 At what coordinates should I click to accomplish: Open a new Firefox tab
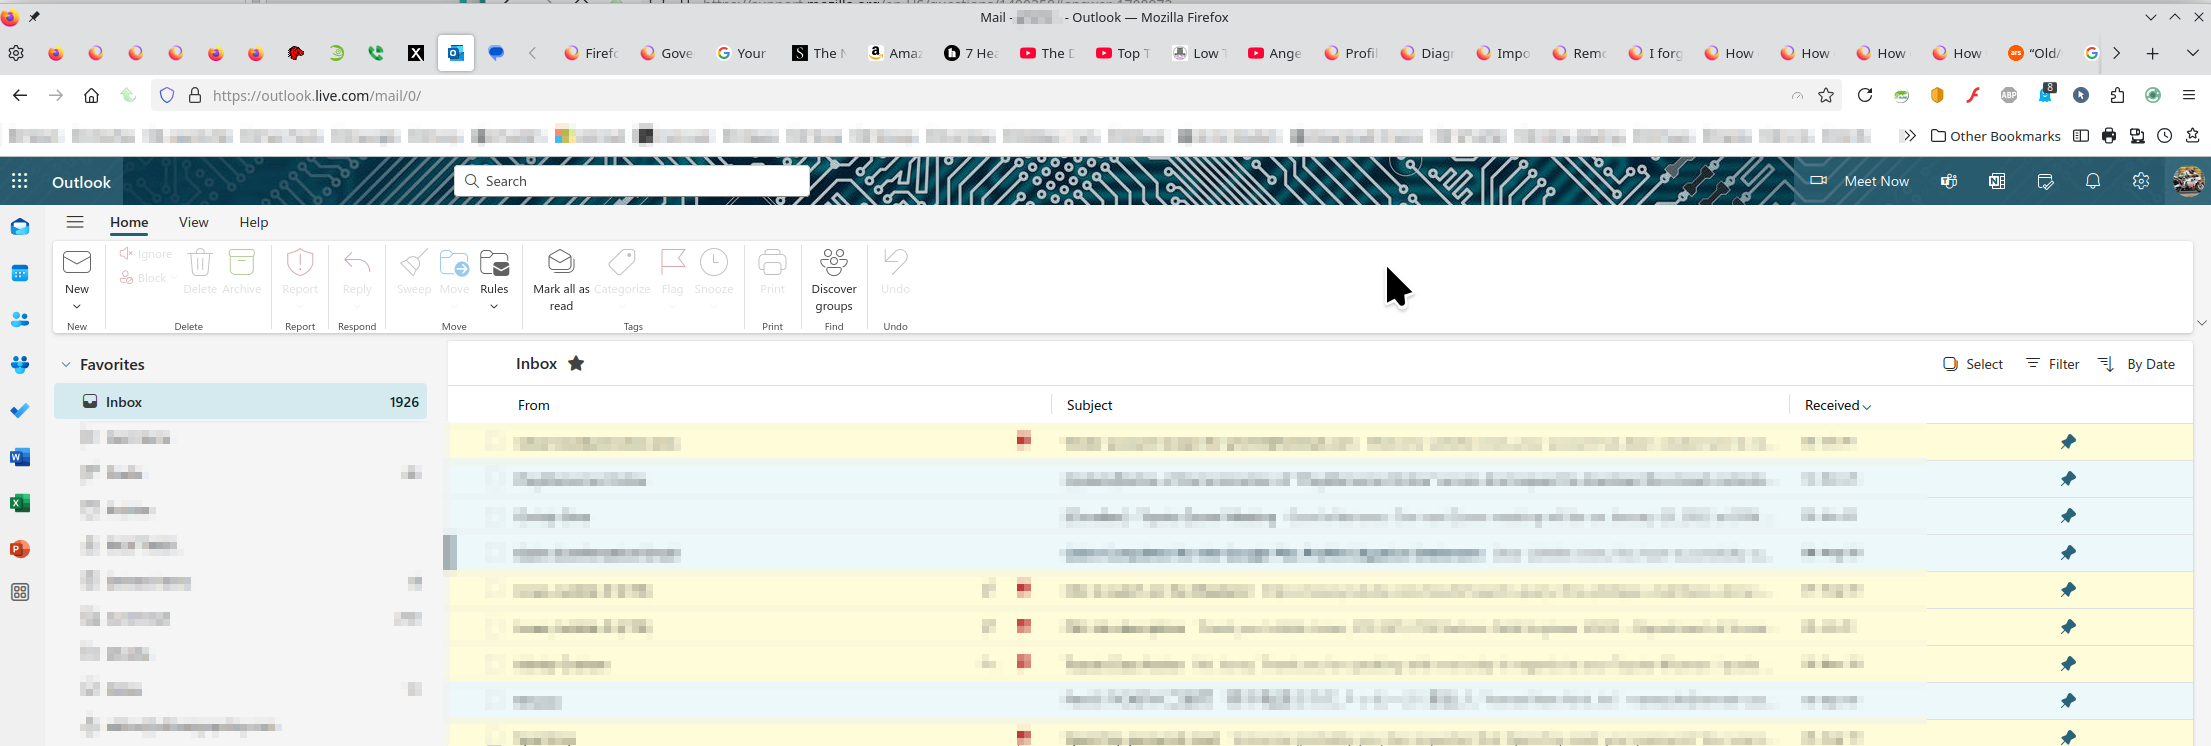point(2153,53)
